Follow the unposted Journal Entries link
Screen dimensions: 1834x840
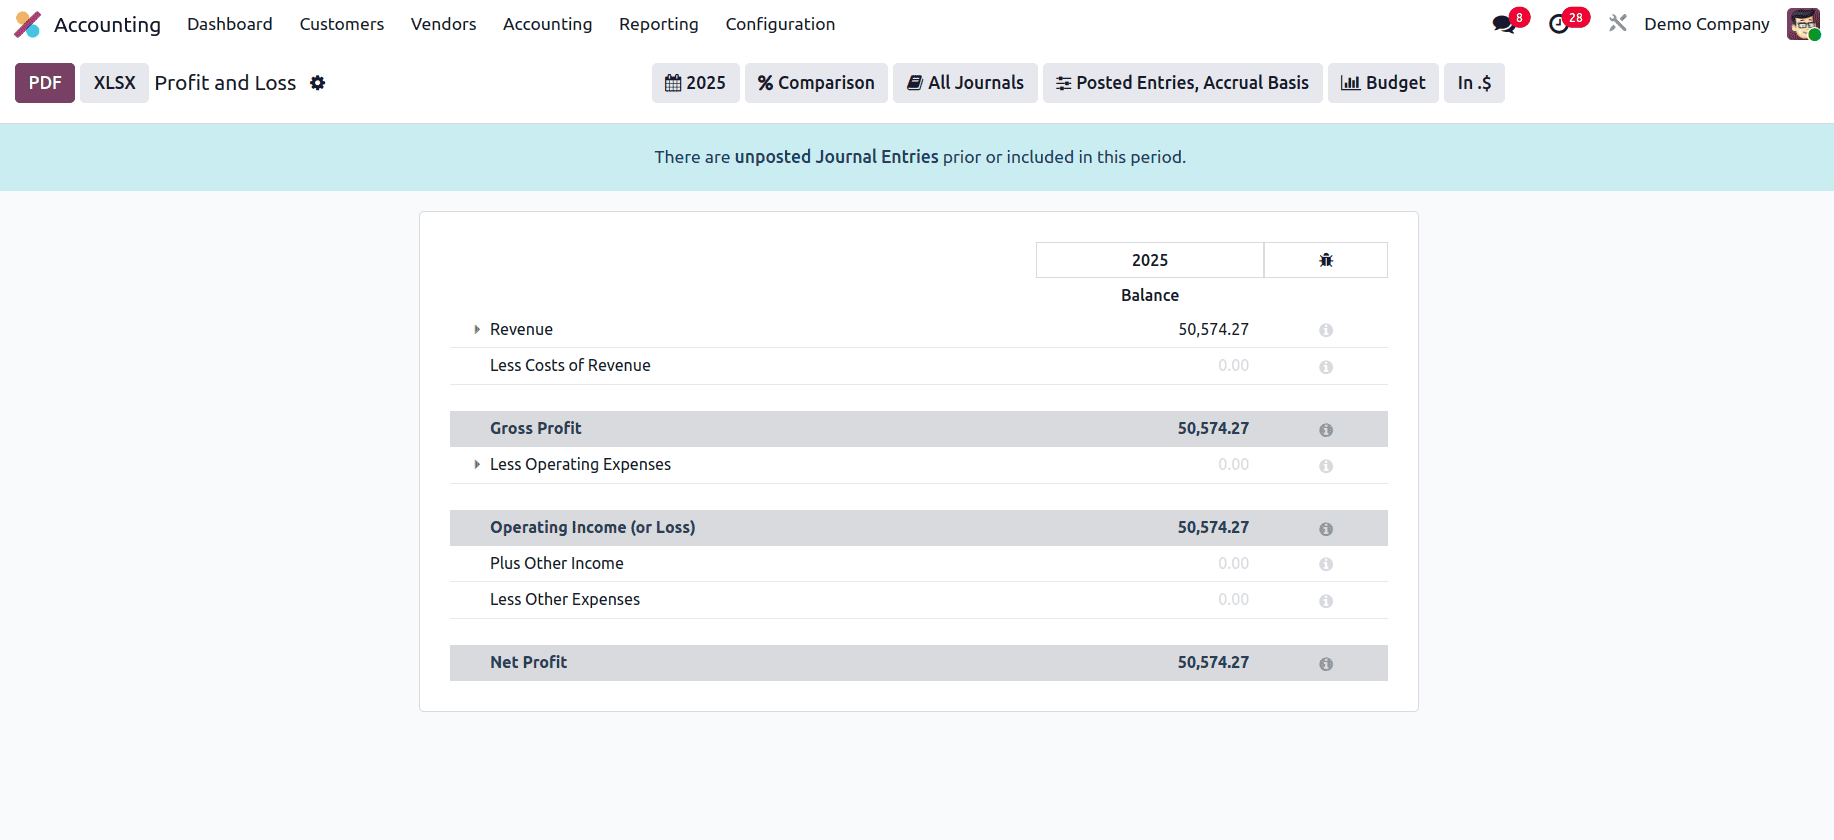[x=836, y=157]
